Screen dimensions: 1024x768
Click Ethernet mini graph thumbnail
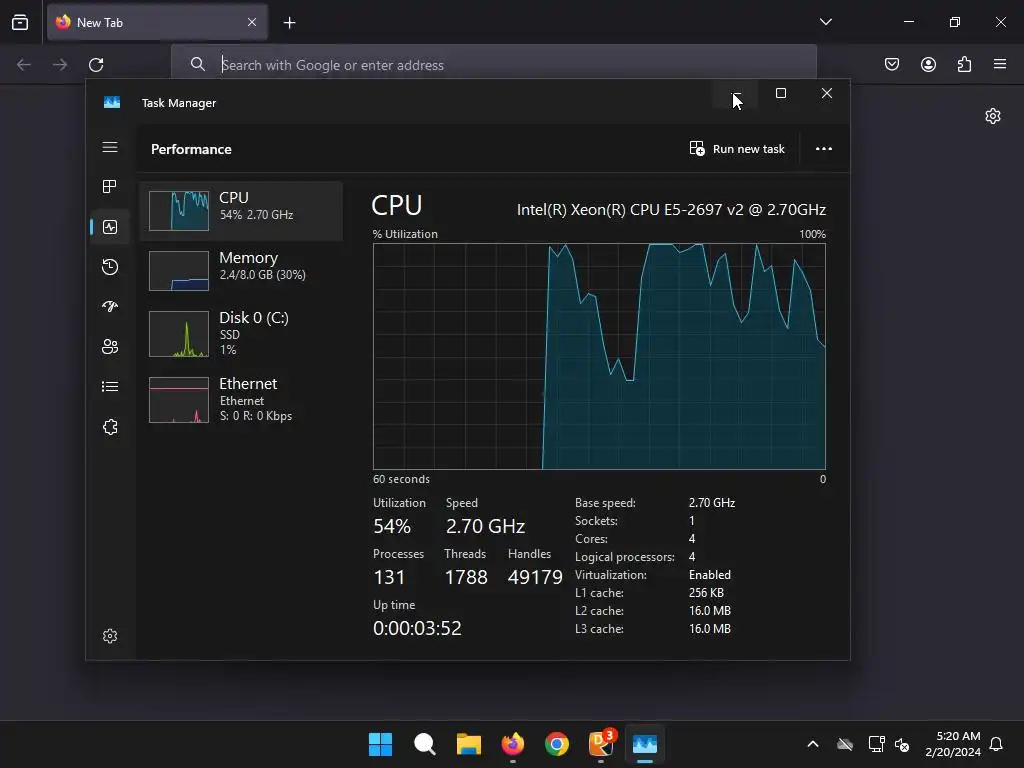pyautogui.click(x=179, y=400)
